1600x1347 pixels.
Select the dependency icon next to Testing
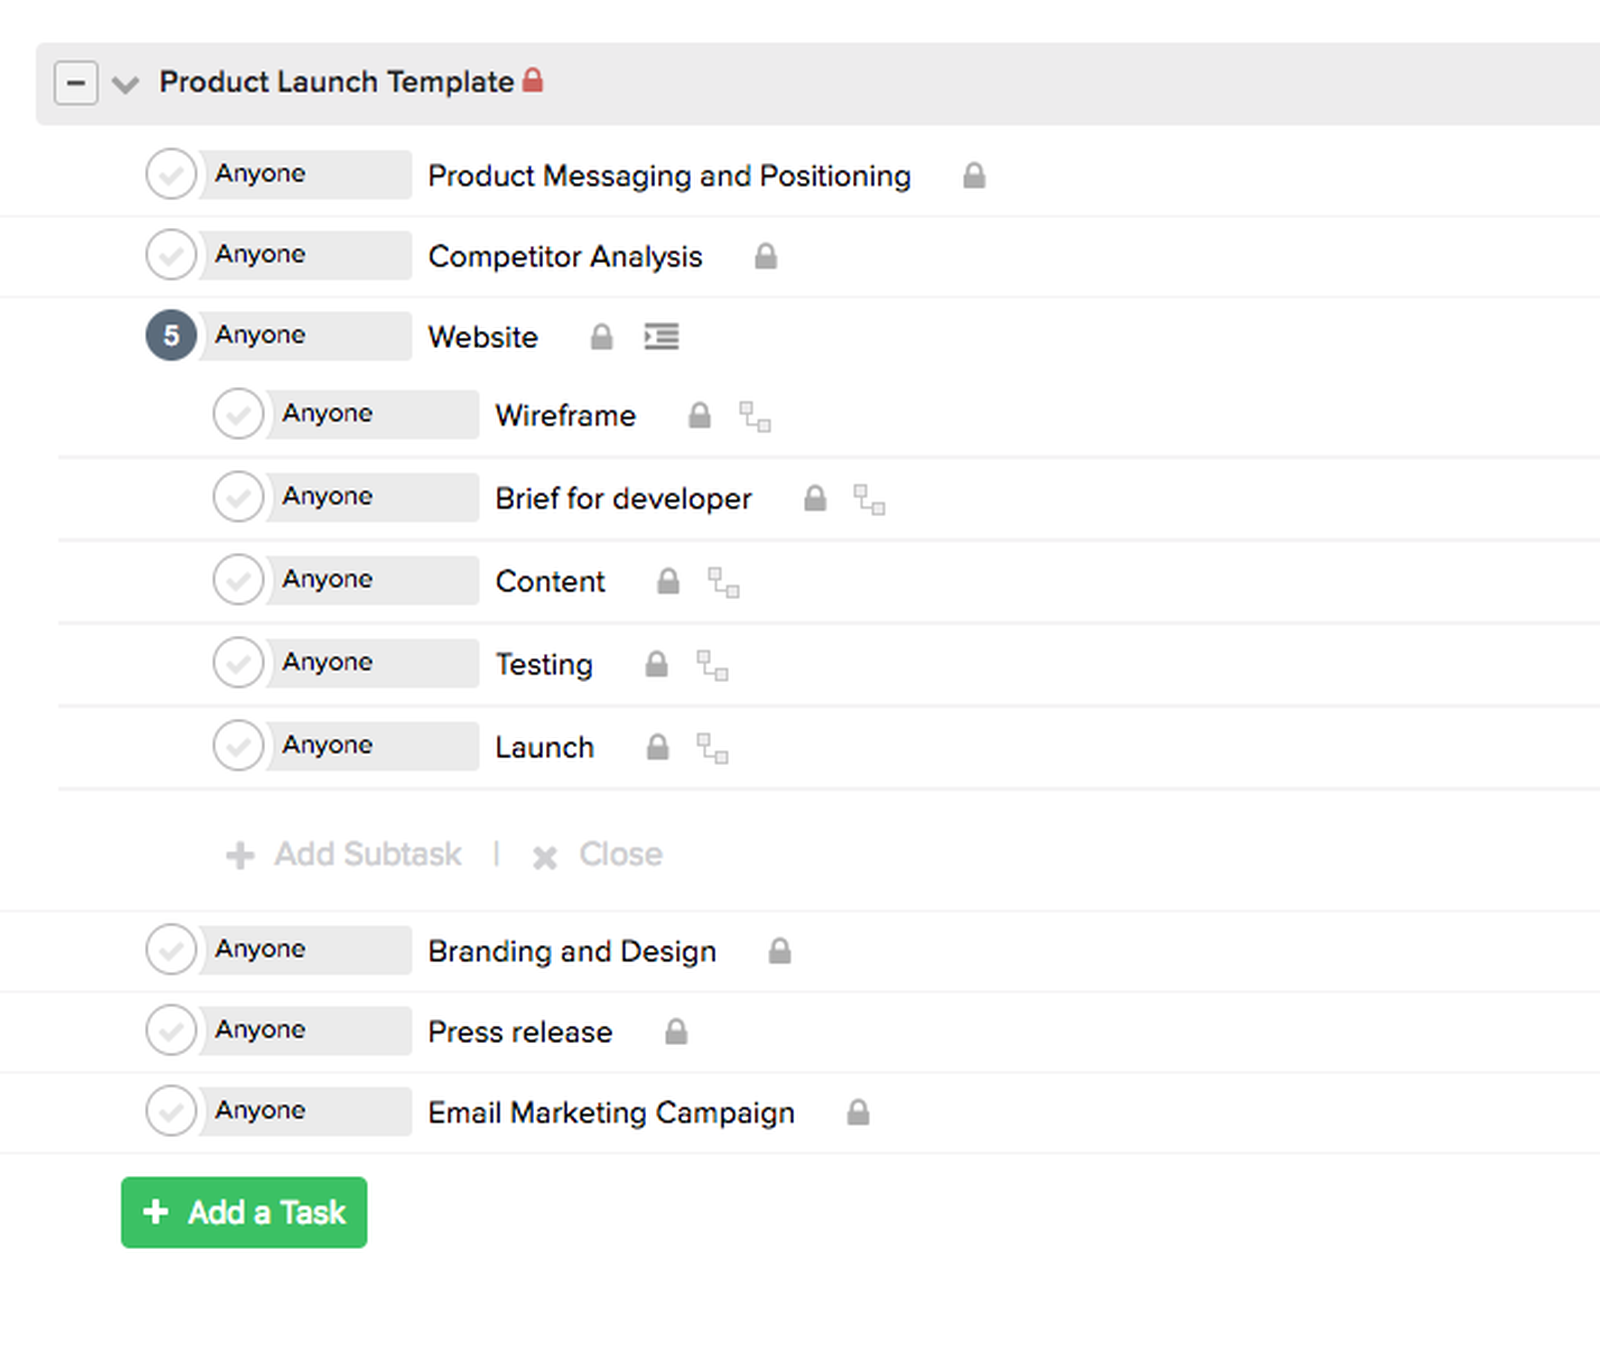click(x=713, y=666)
